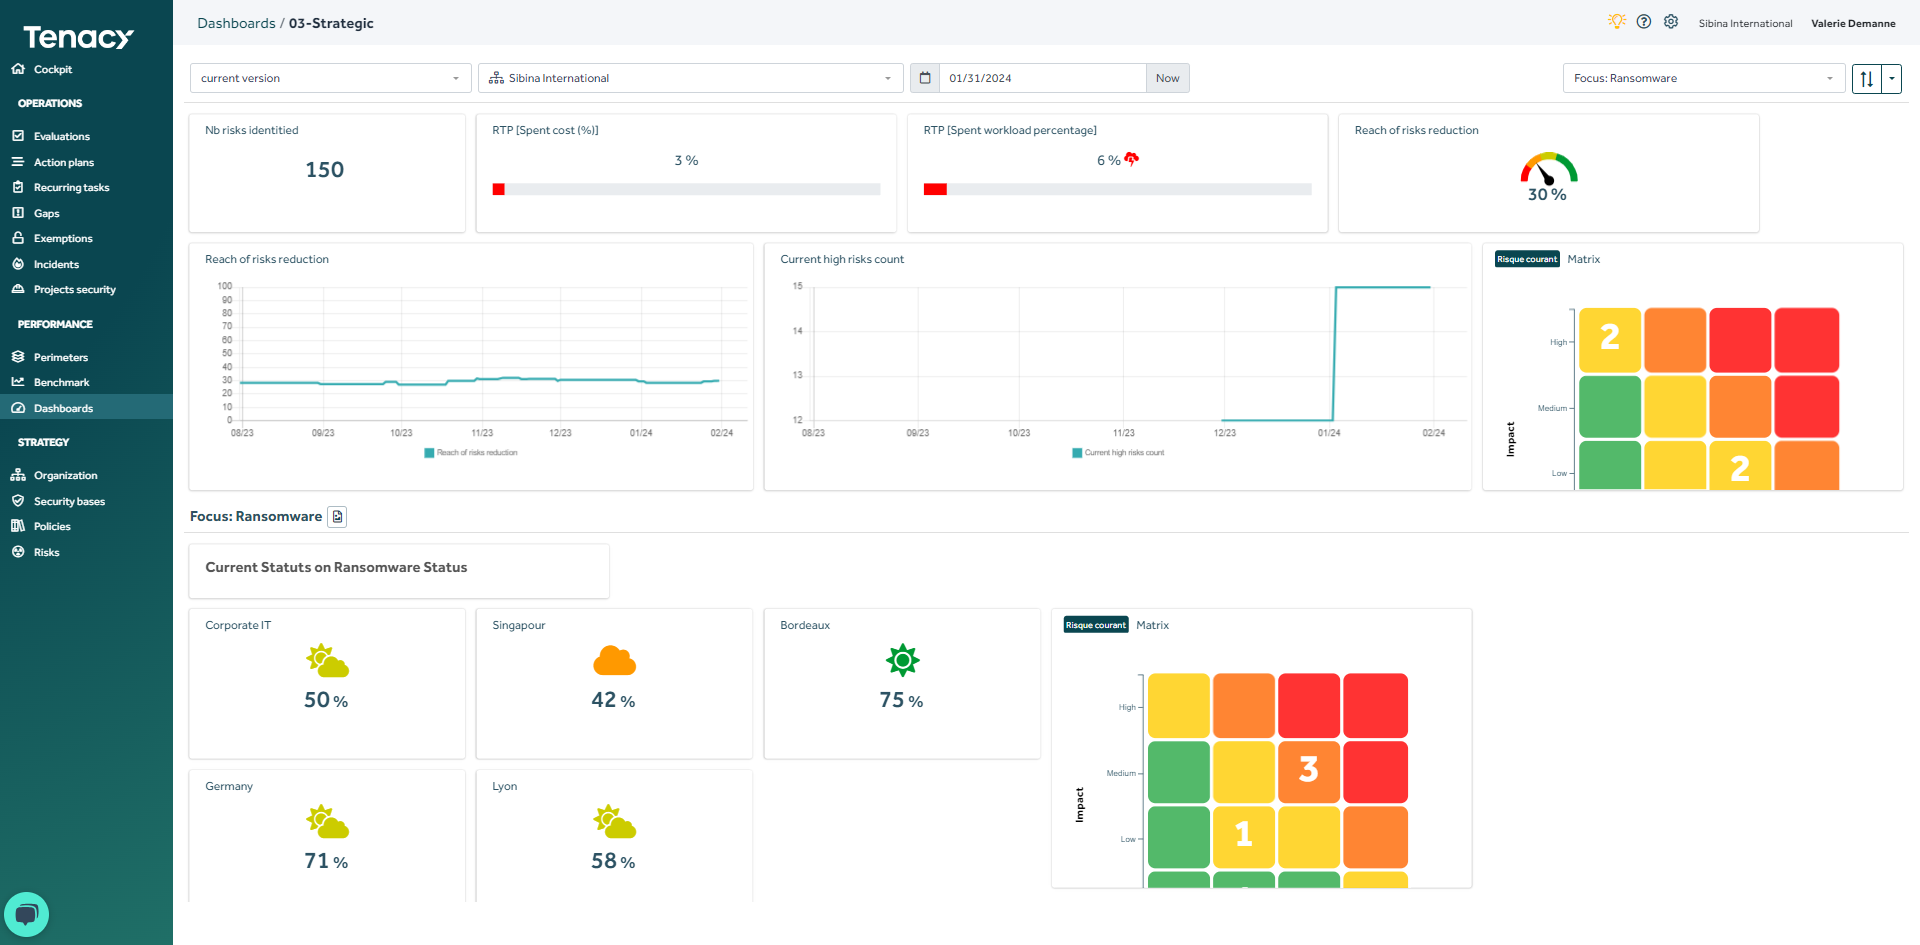Viewport: 1920px width, 945px height.
Task: Click the Exemptions lock icon
Action: [x=18, y=238]
